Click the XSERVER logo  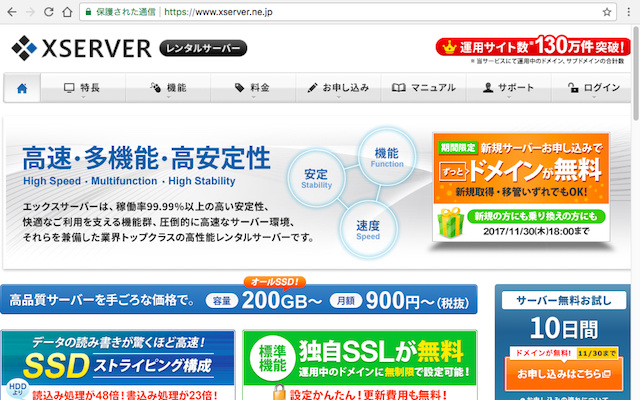coord(82,47)
